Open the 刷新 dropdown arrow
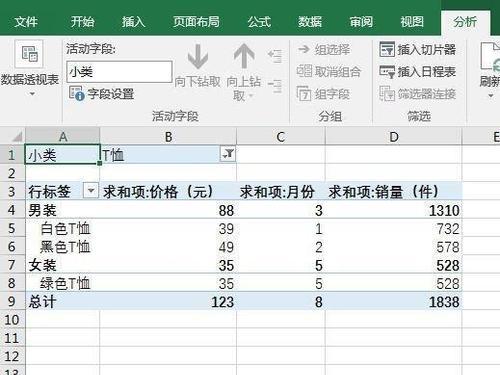The width and height of the screenshot is (500, 375). (x=491, y=96)
